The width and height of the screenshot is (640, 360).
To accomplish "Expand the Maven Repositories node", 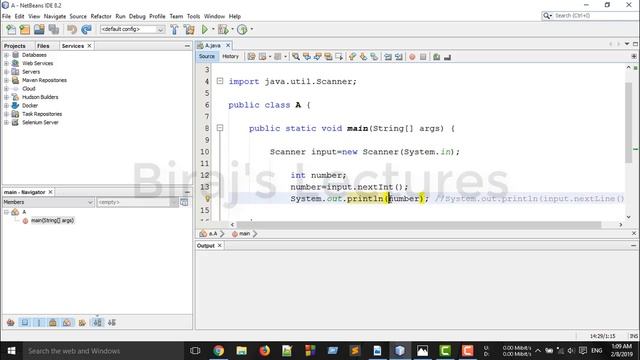I will 6,80.
